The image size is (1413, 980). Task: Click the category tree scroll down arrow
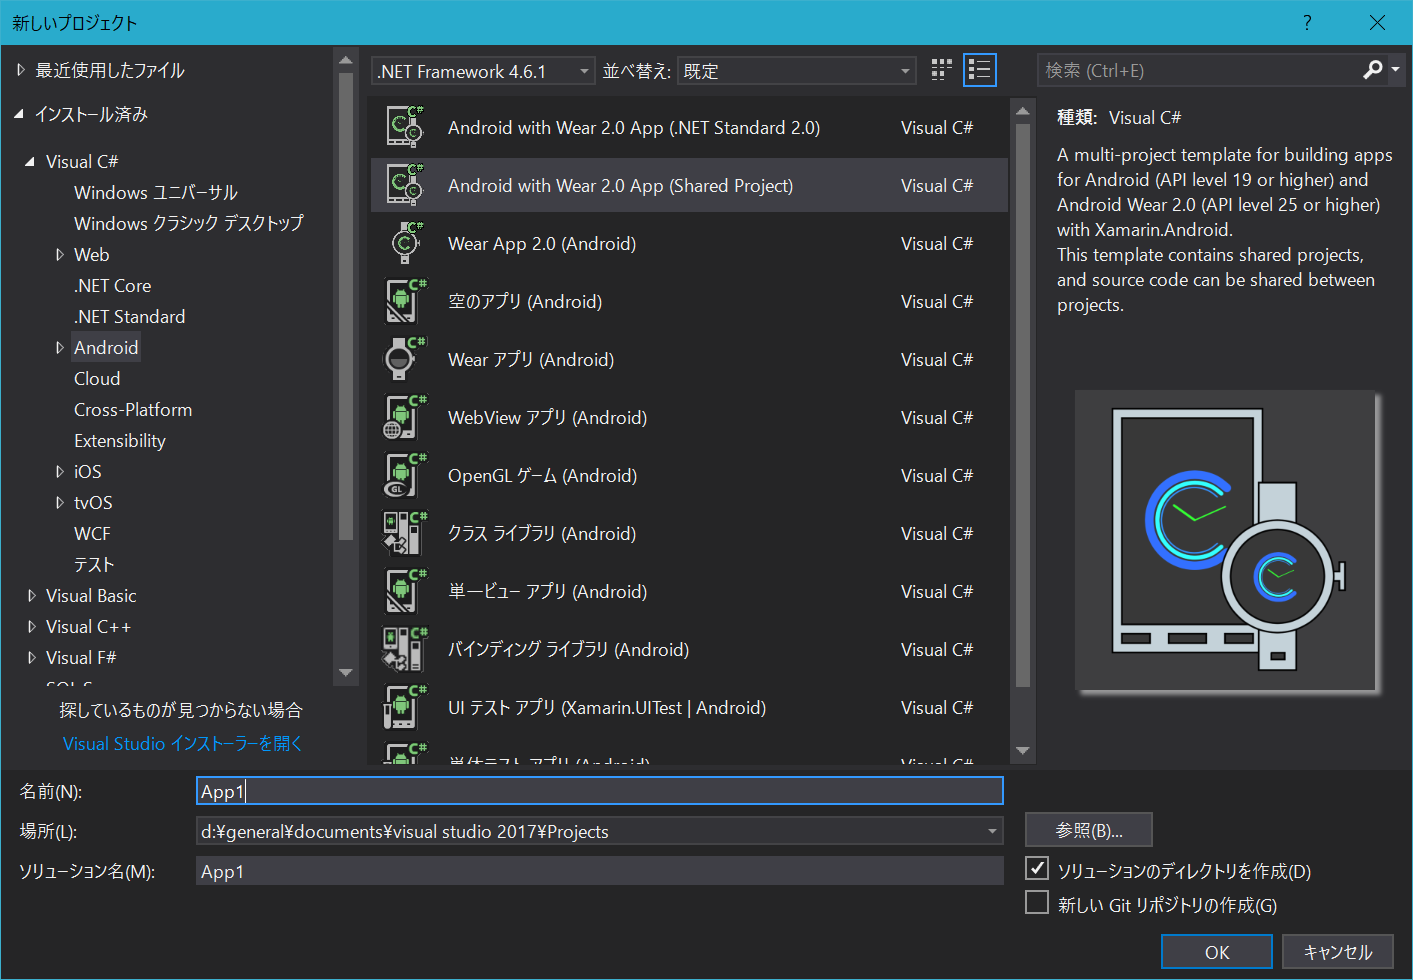coord(346,672)
